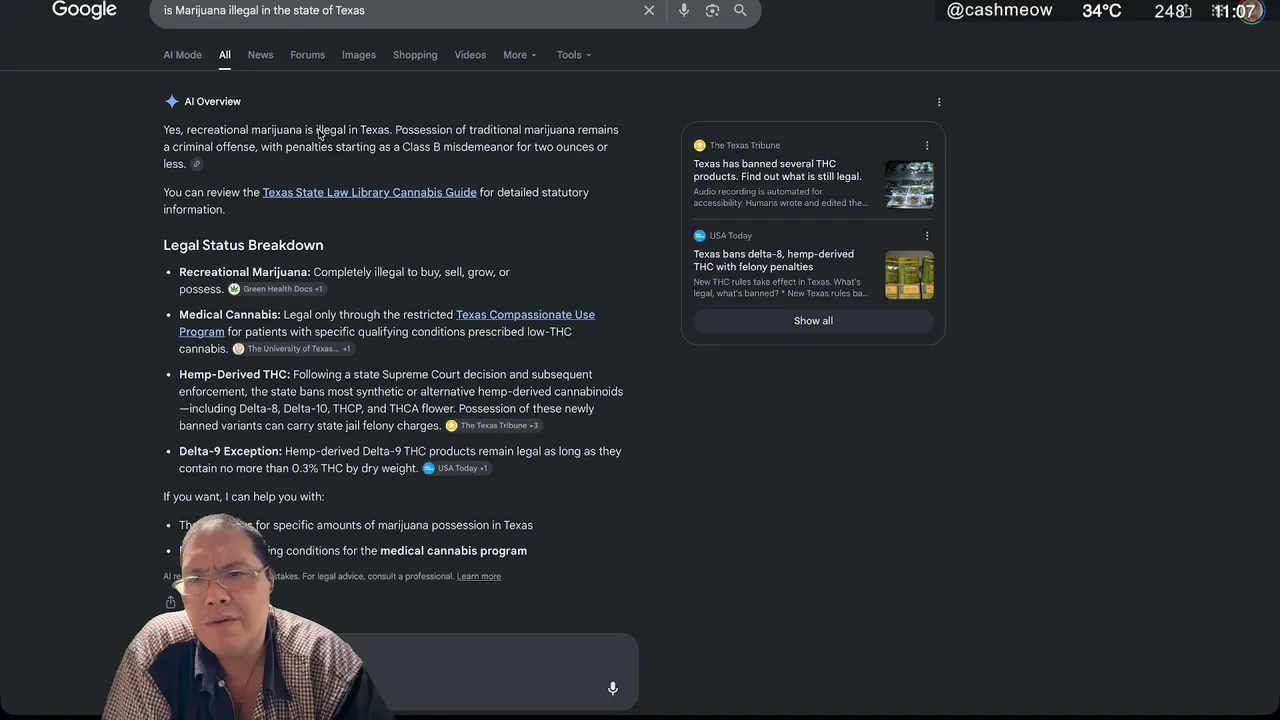Click "The Texas Tribune" publisher name in card

pos(745,146)
